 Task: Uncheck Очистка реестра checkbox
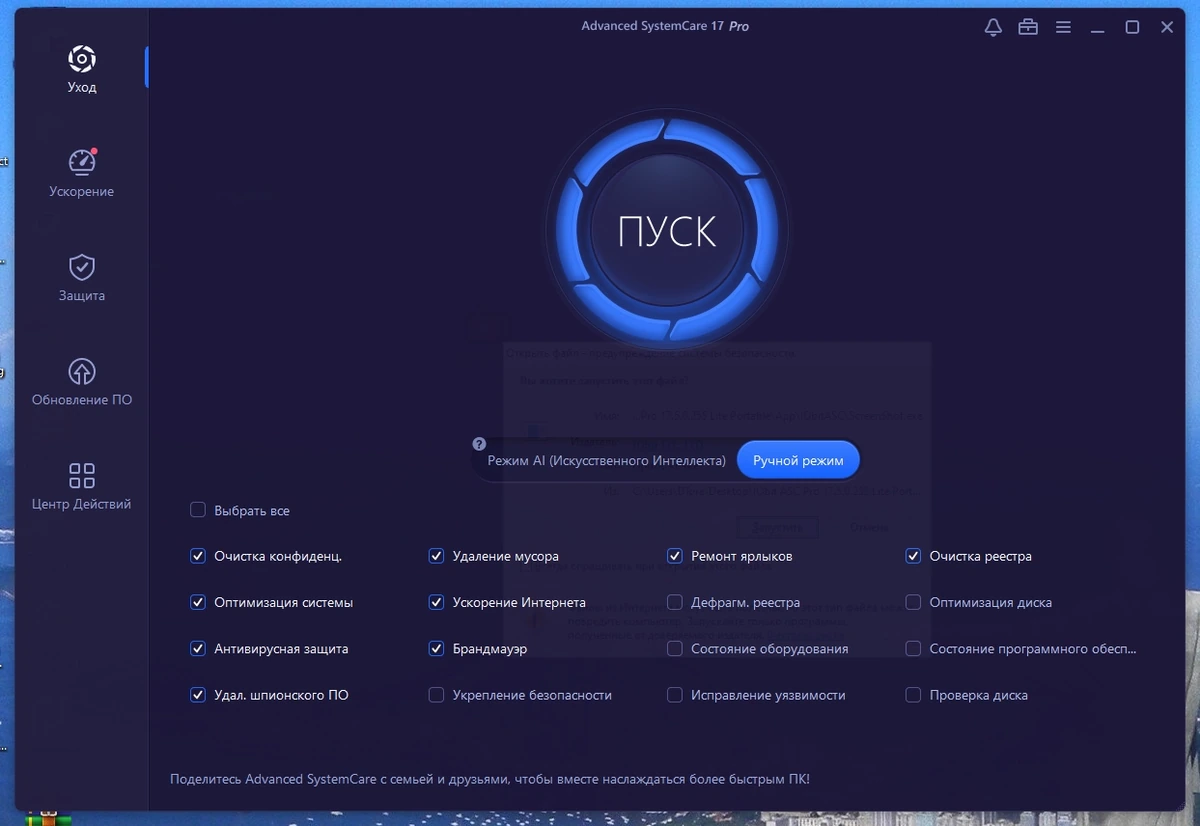click(913, 556)
